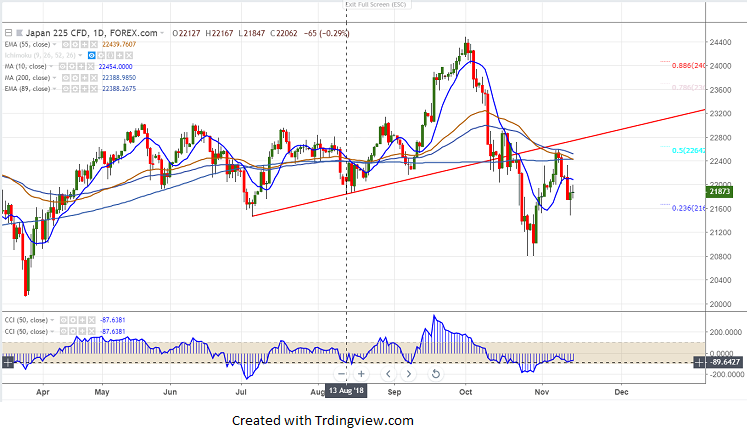
Task: Click the dark plus button at left of CCI pane
Action: tap(8, 363)
